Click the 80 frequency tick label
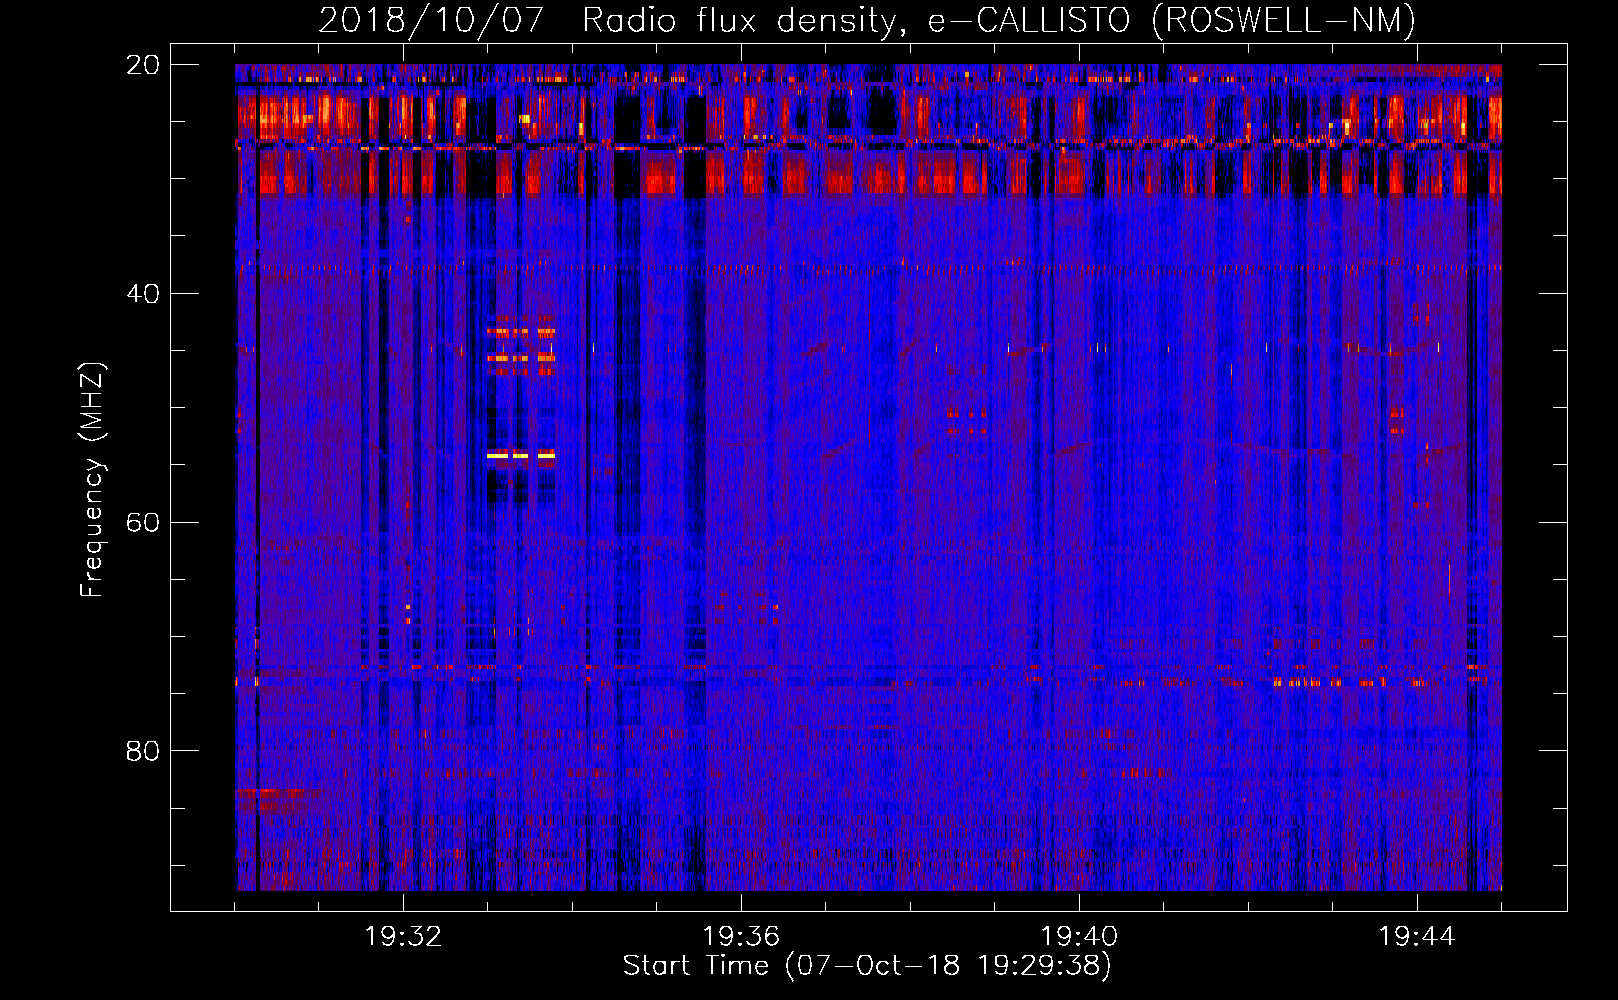Image resolution: width=1618 pixels, height=1000 pixels. [x=142, y=751]
